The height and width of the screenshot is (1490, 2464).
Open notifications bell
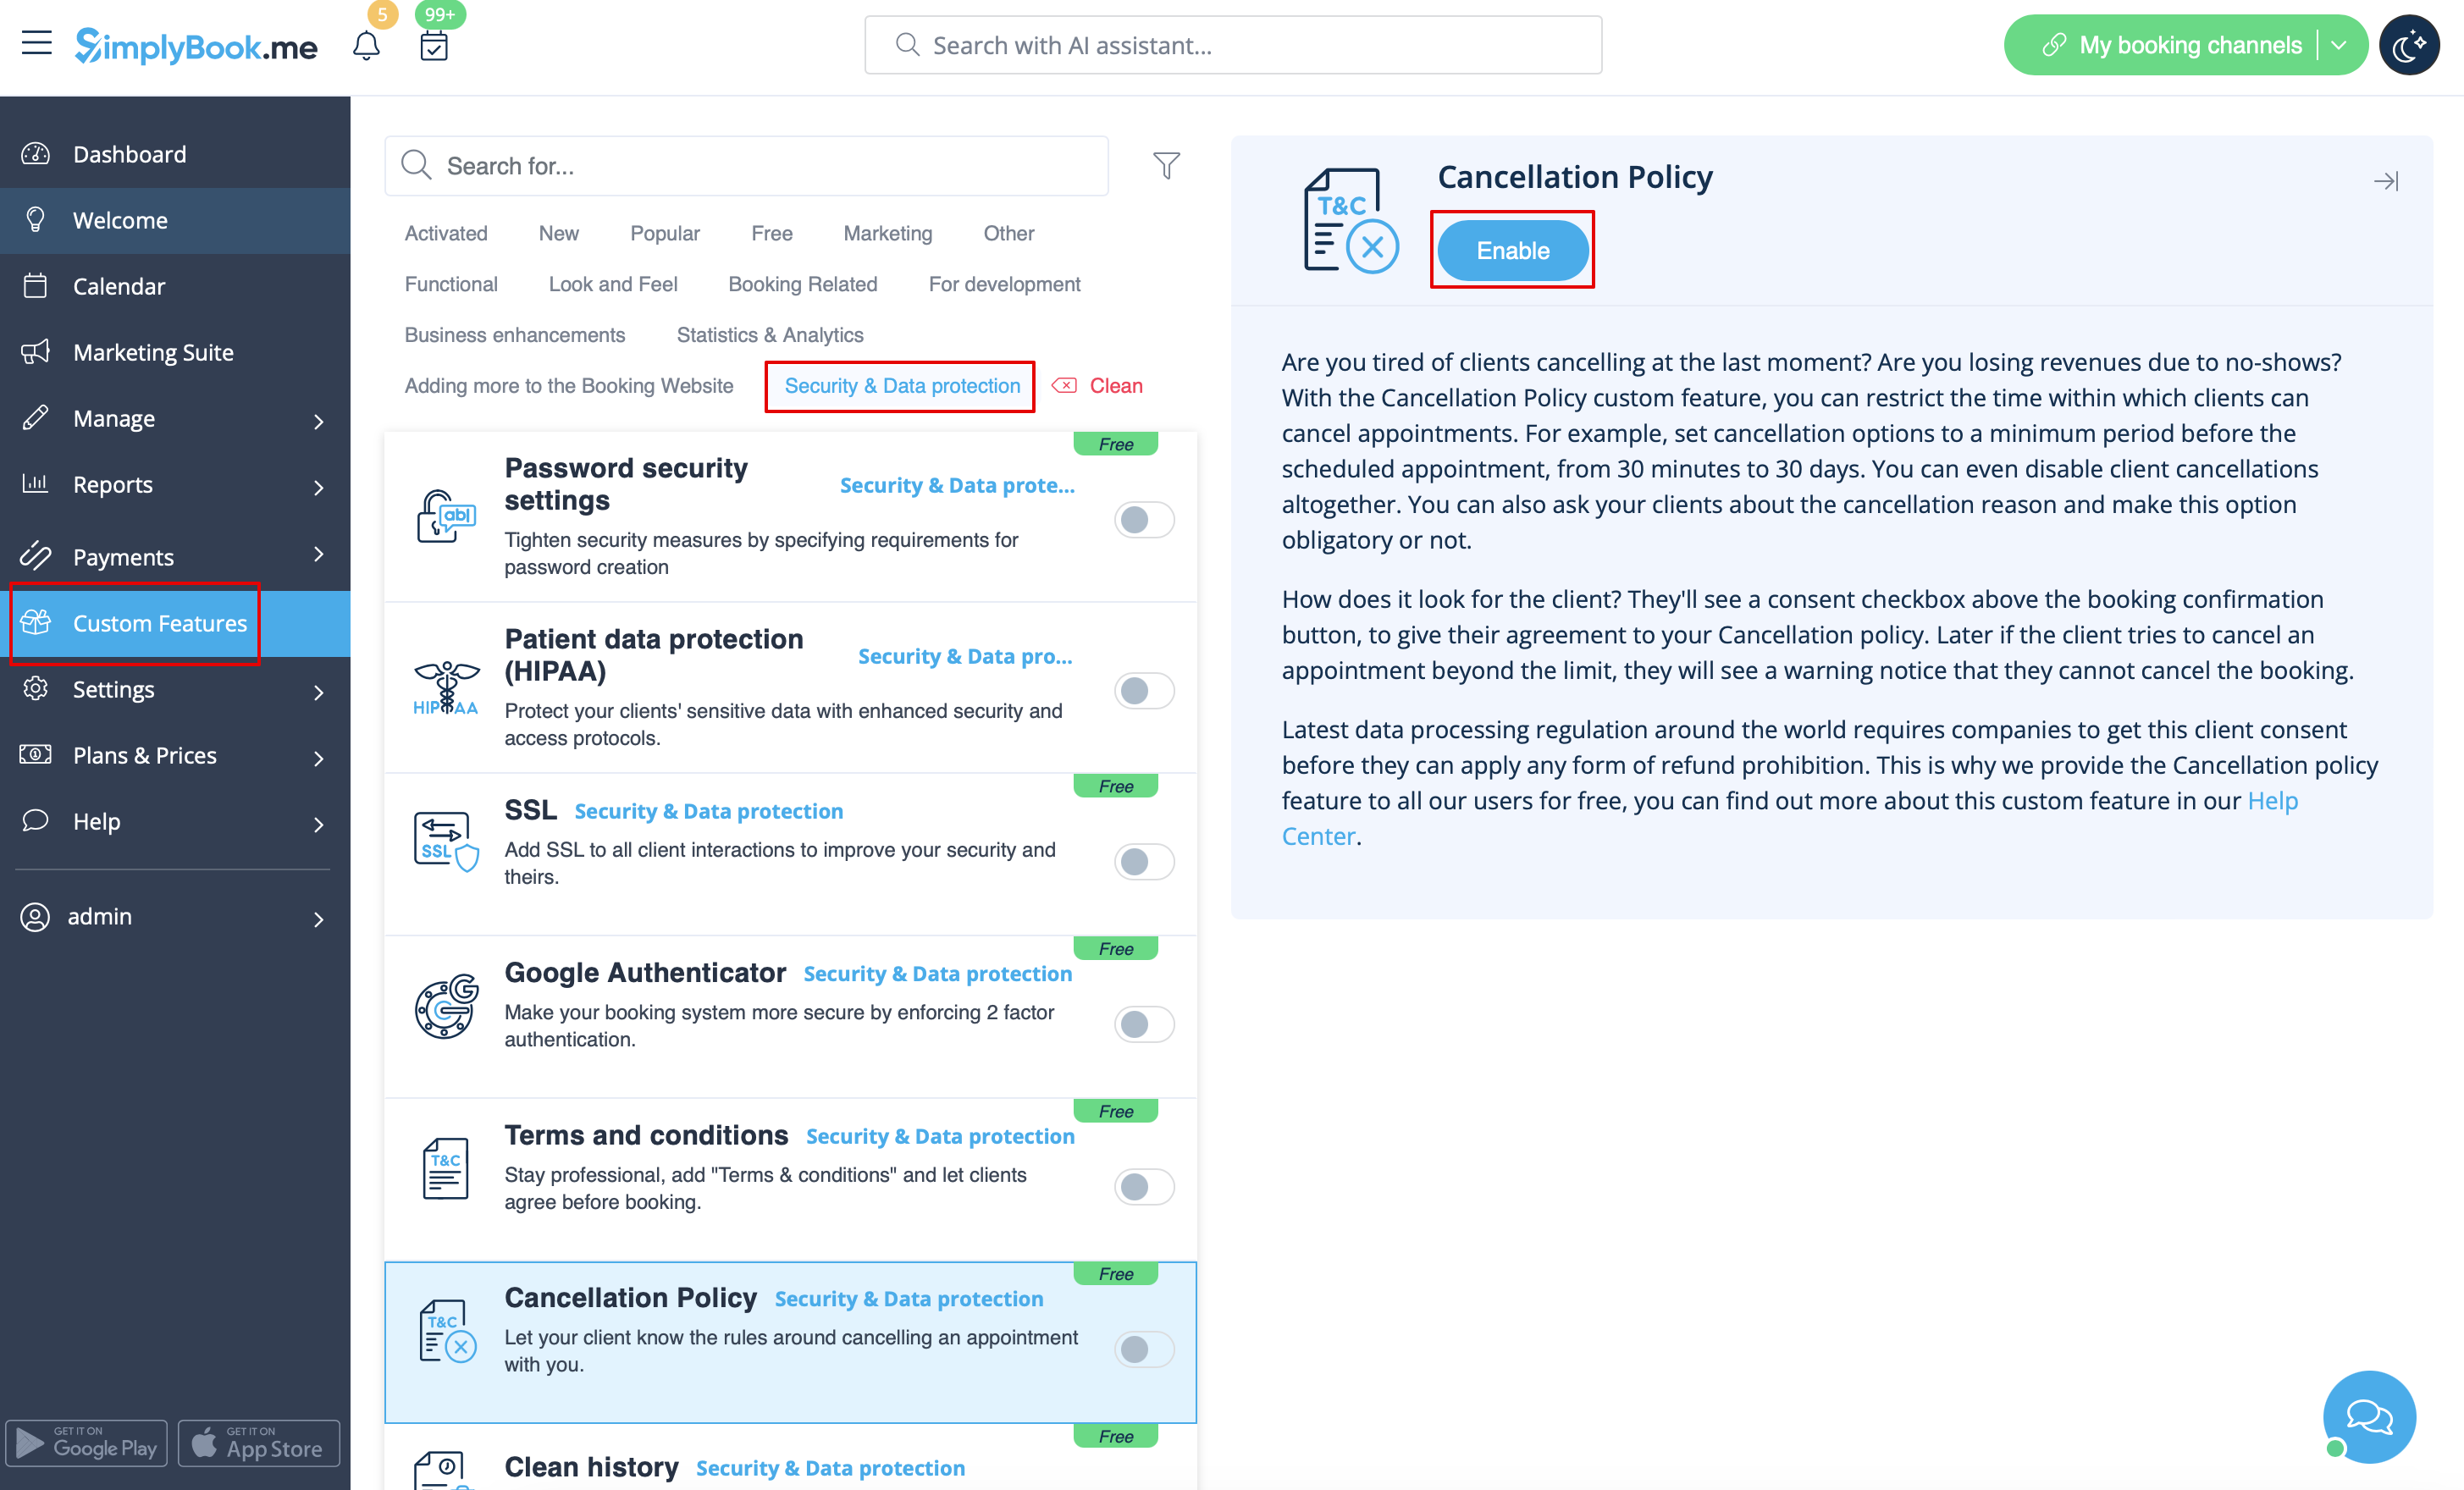[x=366, y=45]
